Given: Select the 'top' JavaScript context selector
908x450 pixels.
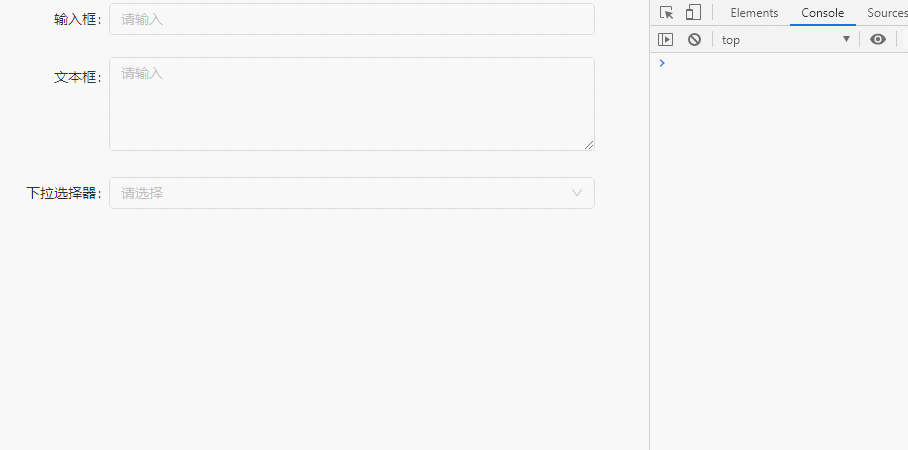Looking at the screenshot, I should (786, 39).
